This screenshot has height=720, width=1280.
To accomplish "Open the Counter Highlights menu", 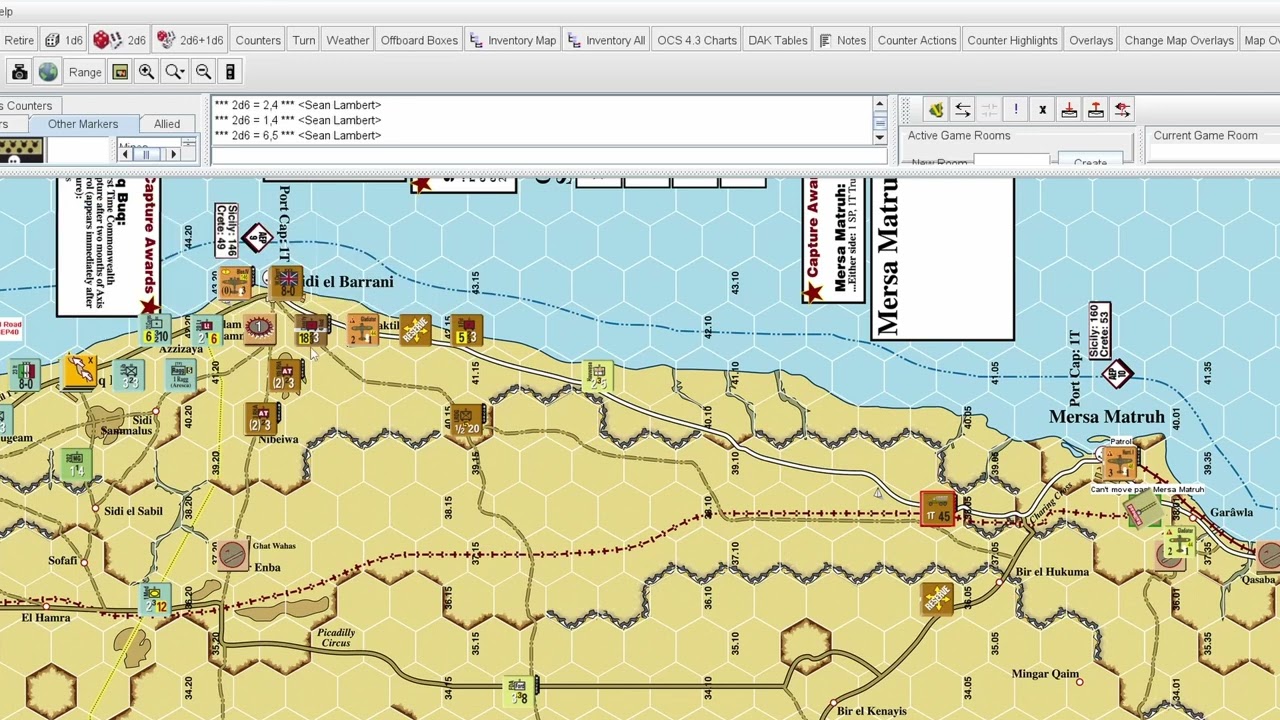I will [x=1012, y=40].
